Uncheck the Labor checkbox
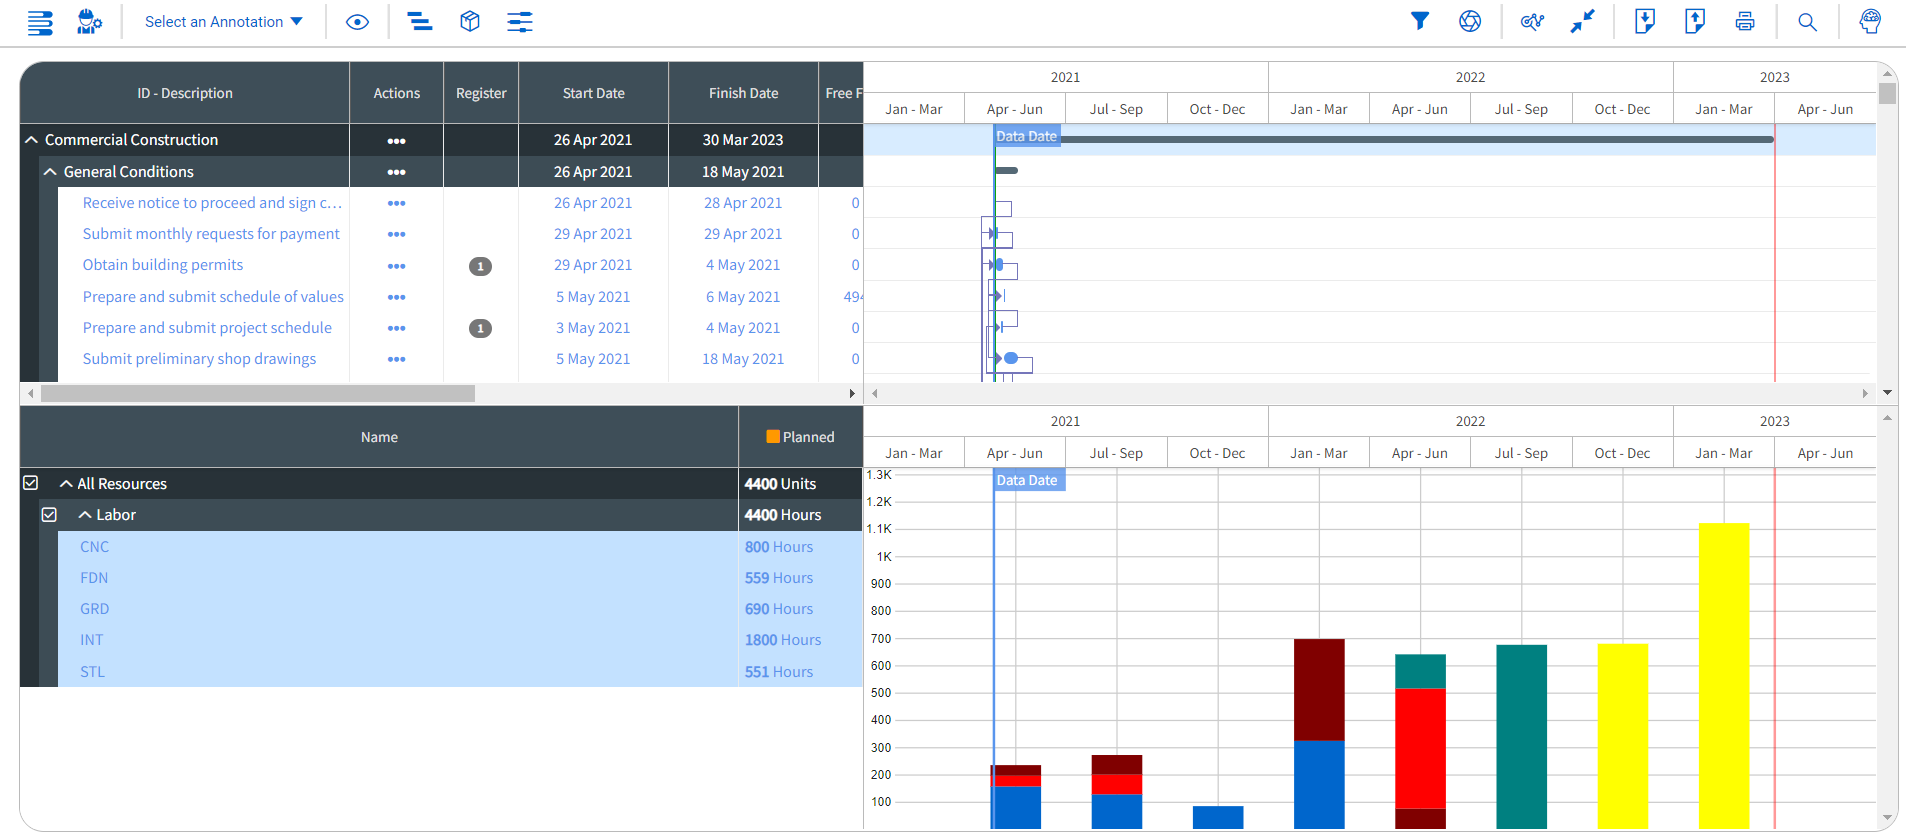 [49, 514]
